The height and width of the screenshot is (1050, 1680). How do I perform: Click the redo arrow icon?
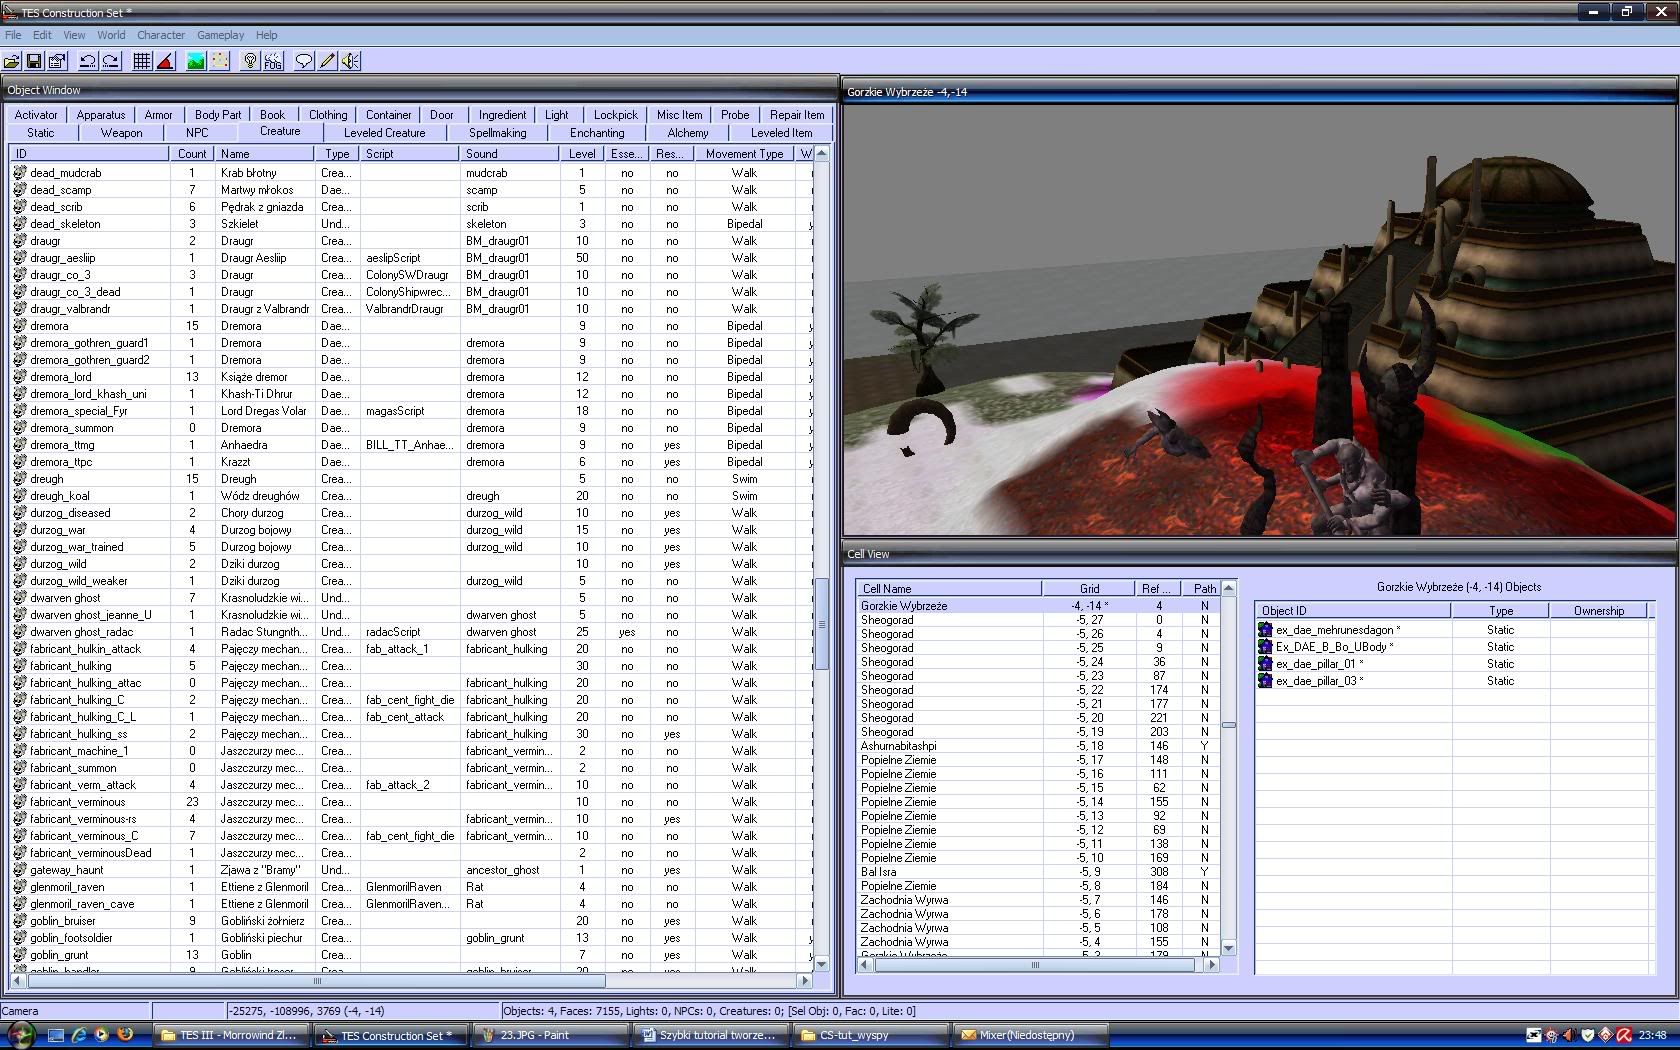coord(111,61)
